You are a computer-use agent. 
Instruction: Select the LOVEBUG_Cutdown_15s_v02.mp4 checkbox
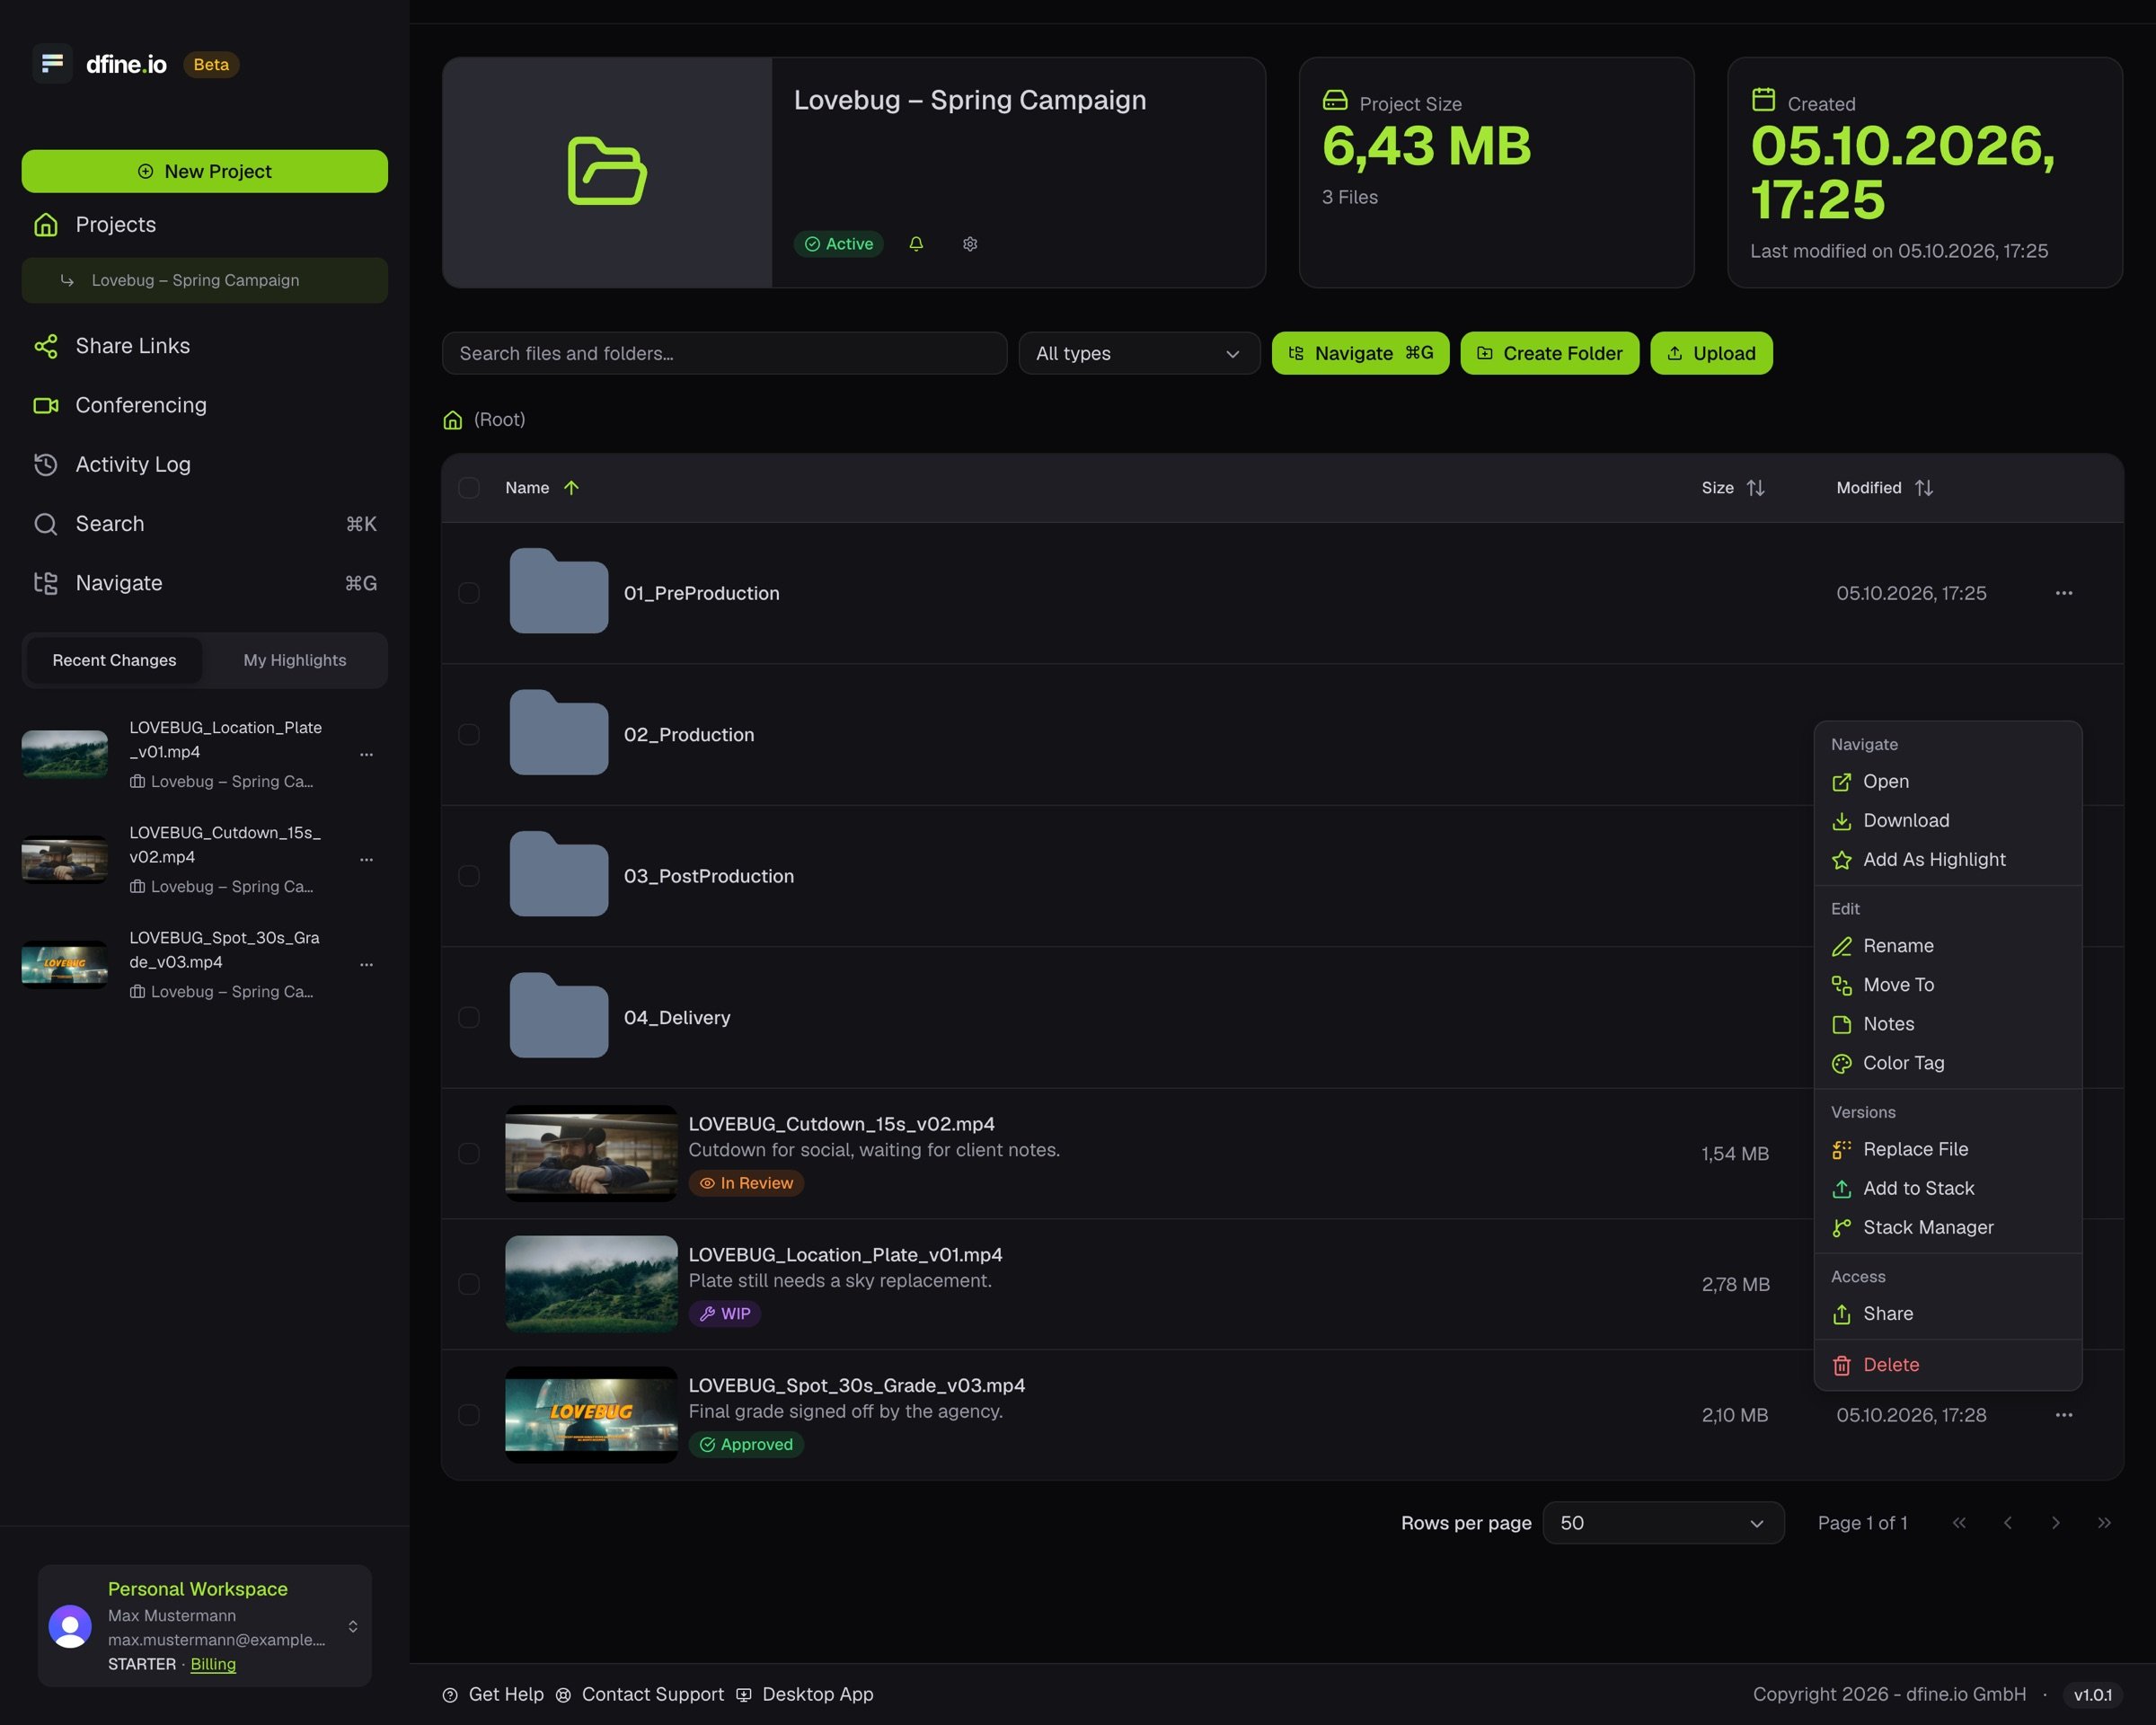[x=469, y=1153]
